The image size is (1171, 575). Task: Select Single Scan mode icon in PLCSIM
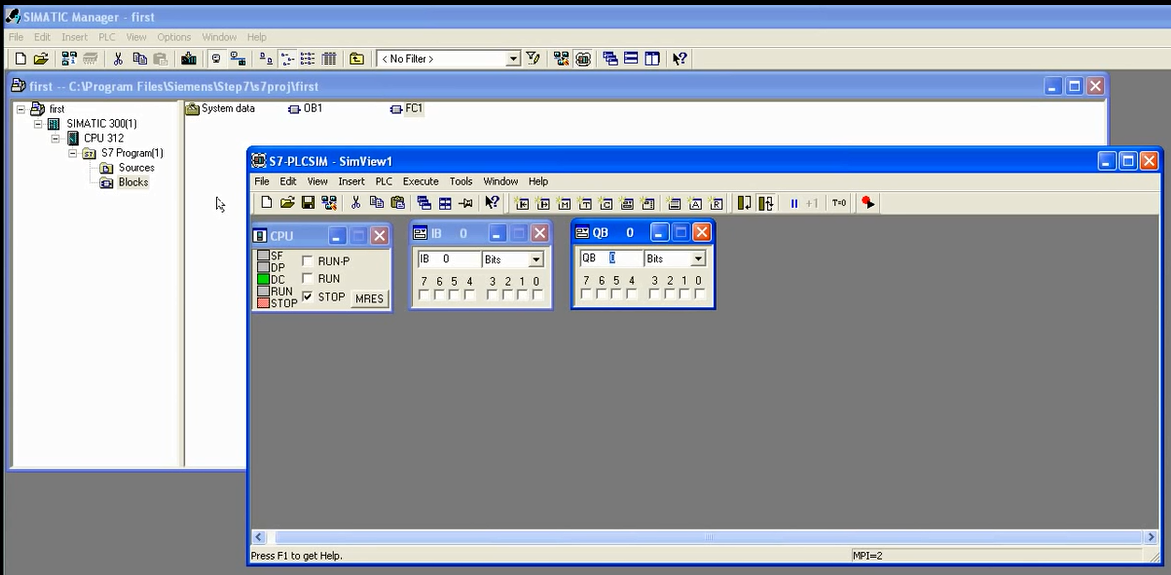click(744, 203)
